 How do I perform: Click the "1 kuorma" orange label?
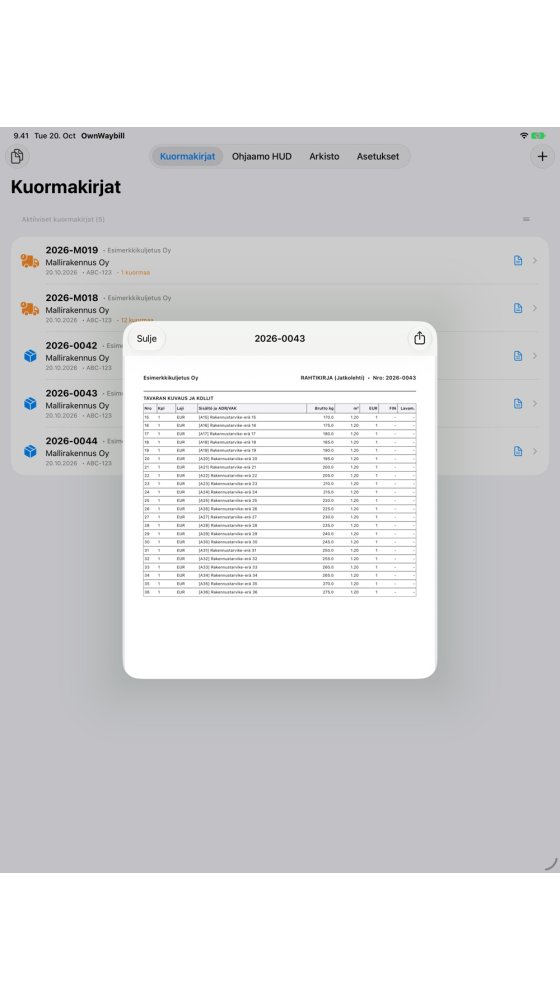pyautogui.click(x=135, y=272)
